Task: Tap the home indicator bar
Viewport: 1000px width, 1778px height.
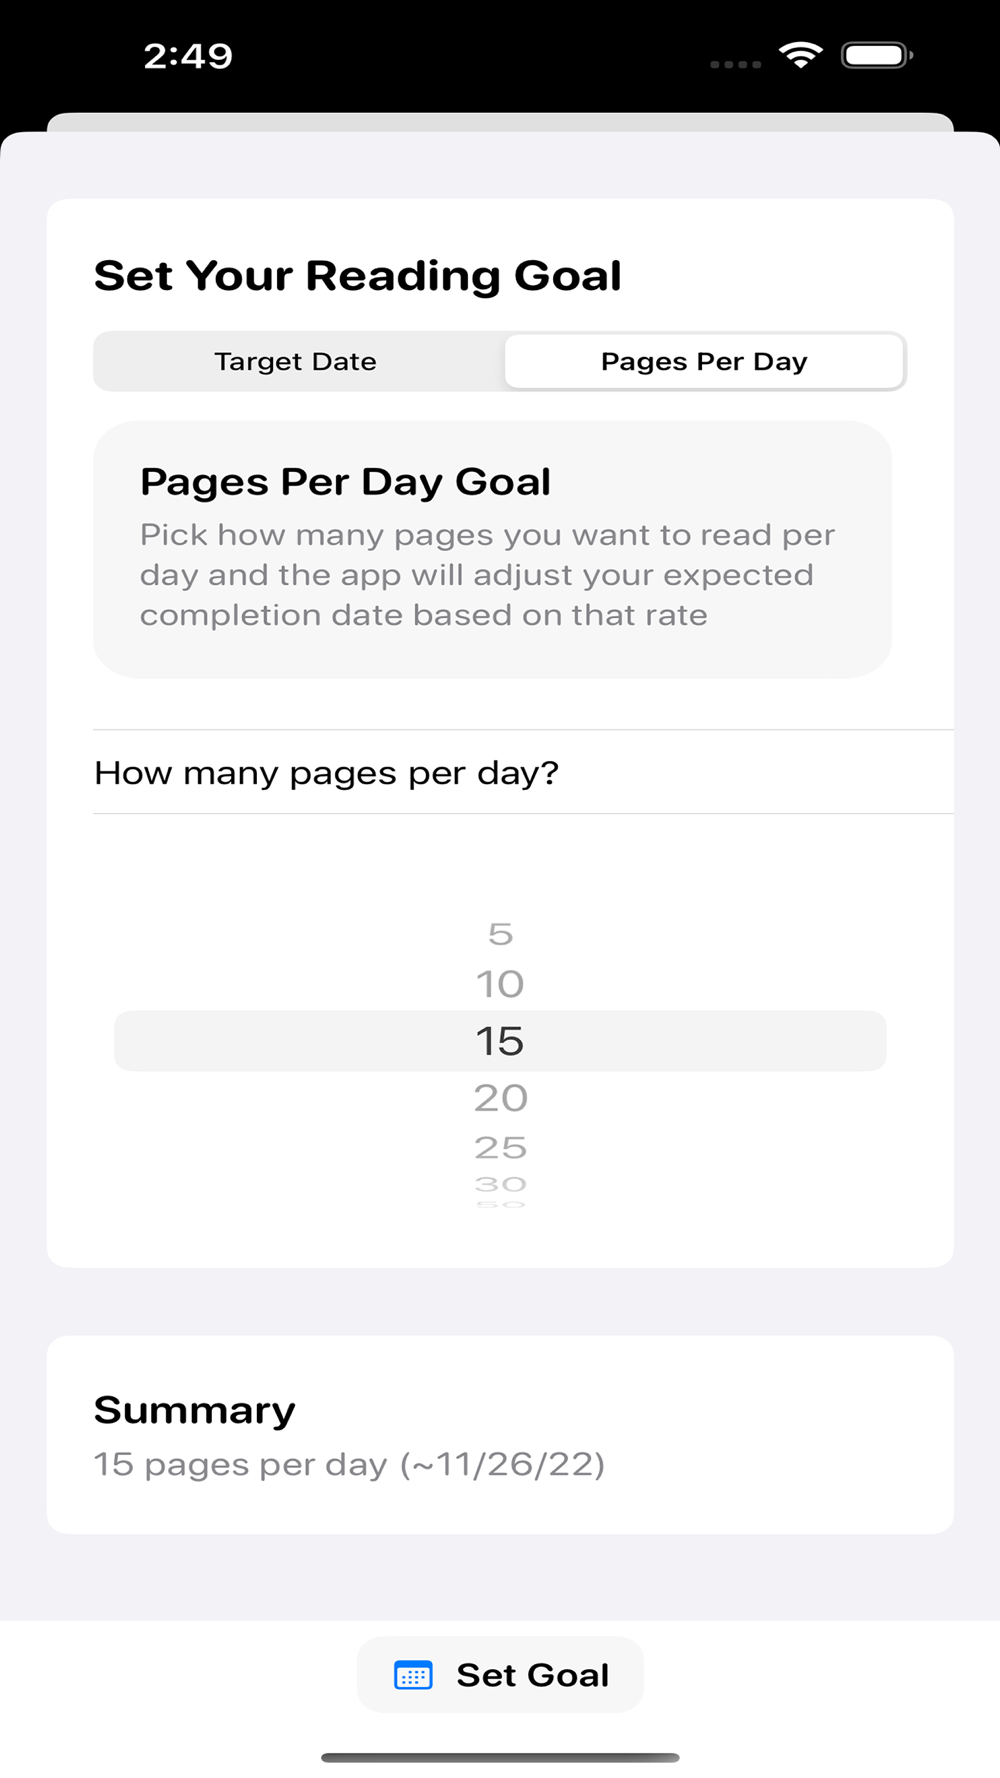Action: (500, 1757)
